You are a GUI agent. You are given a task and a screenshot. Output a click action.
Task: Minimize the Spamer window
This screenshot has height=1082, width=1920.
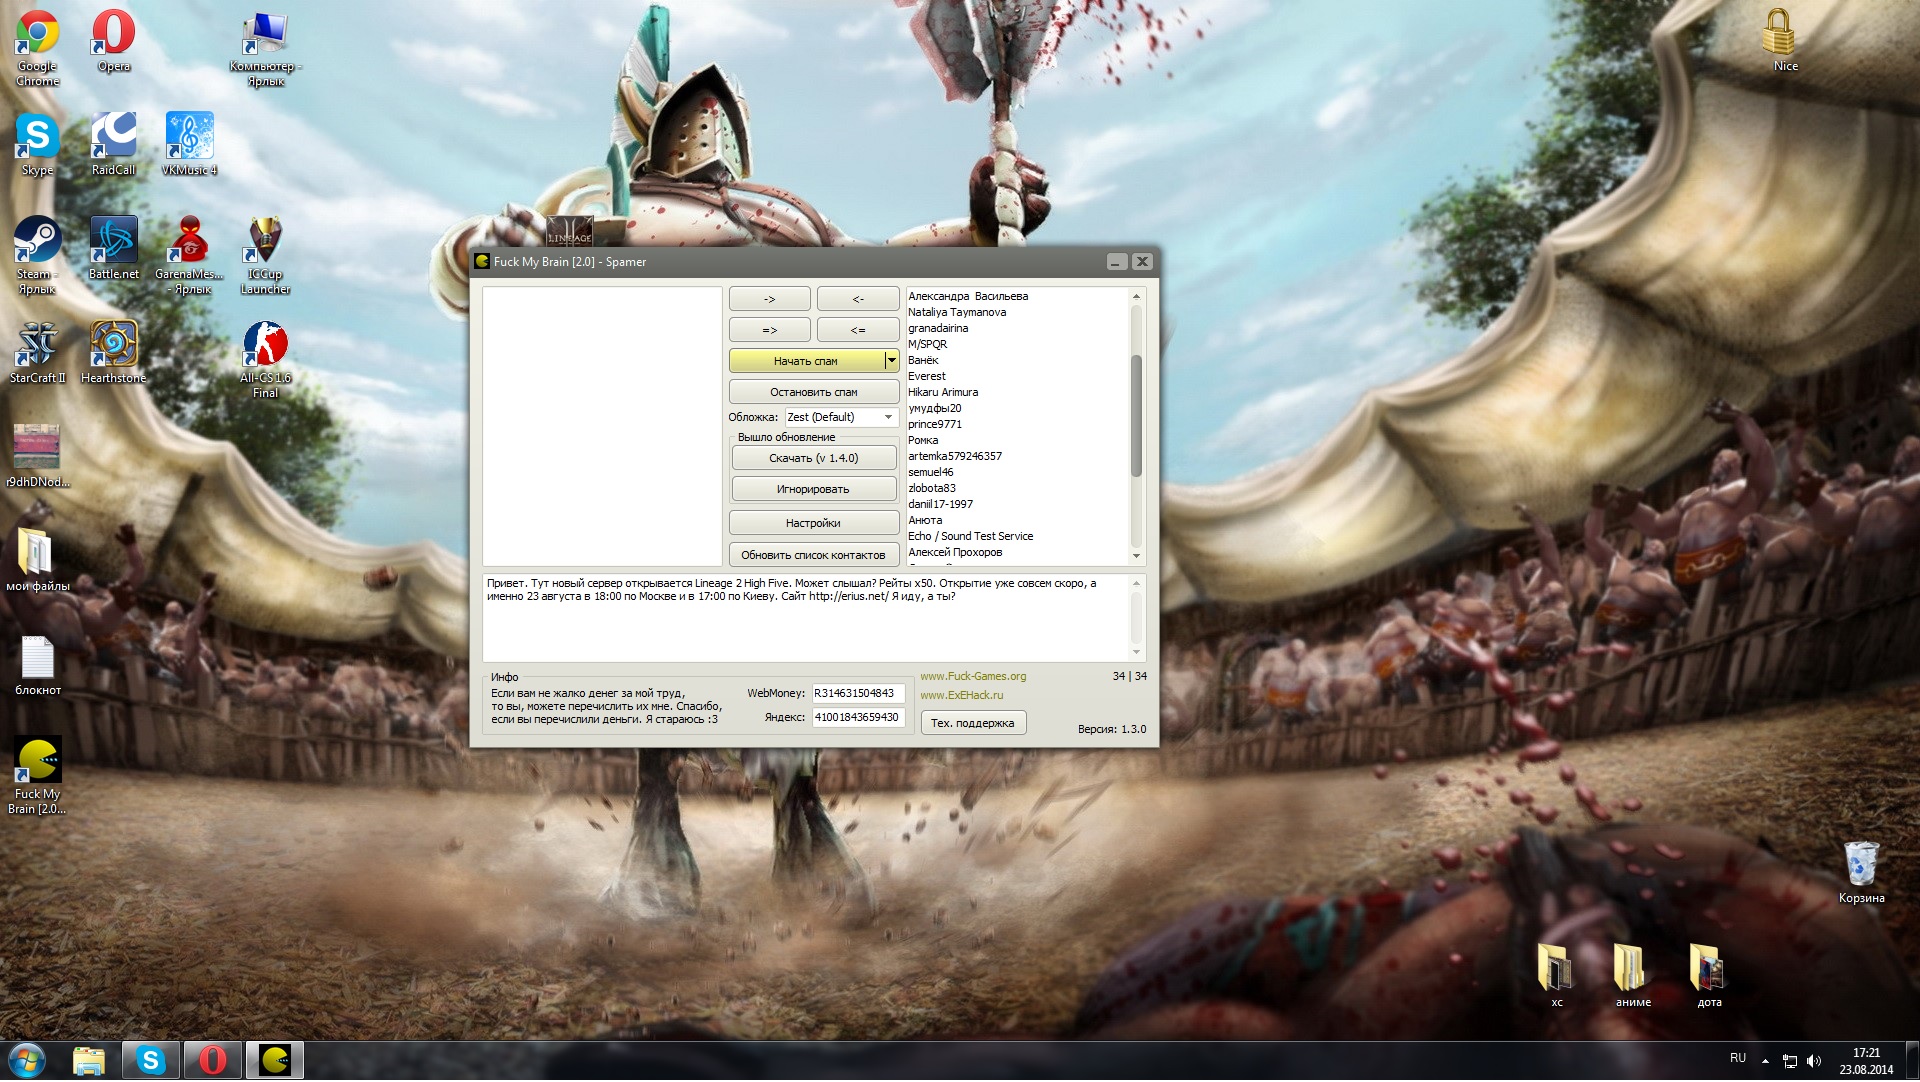(1117, 262)
